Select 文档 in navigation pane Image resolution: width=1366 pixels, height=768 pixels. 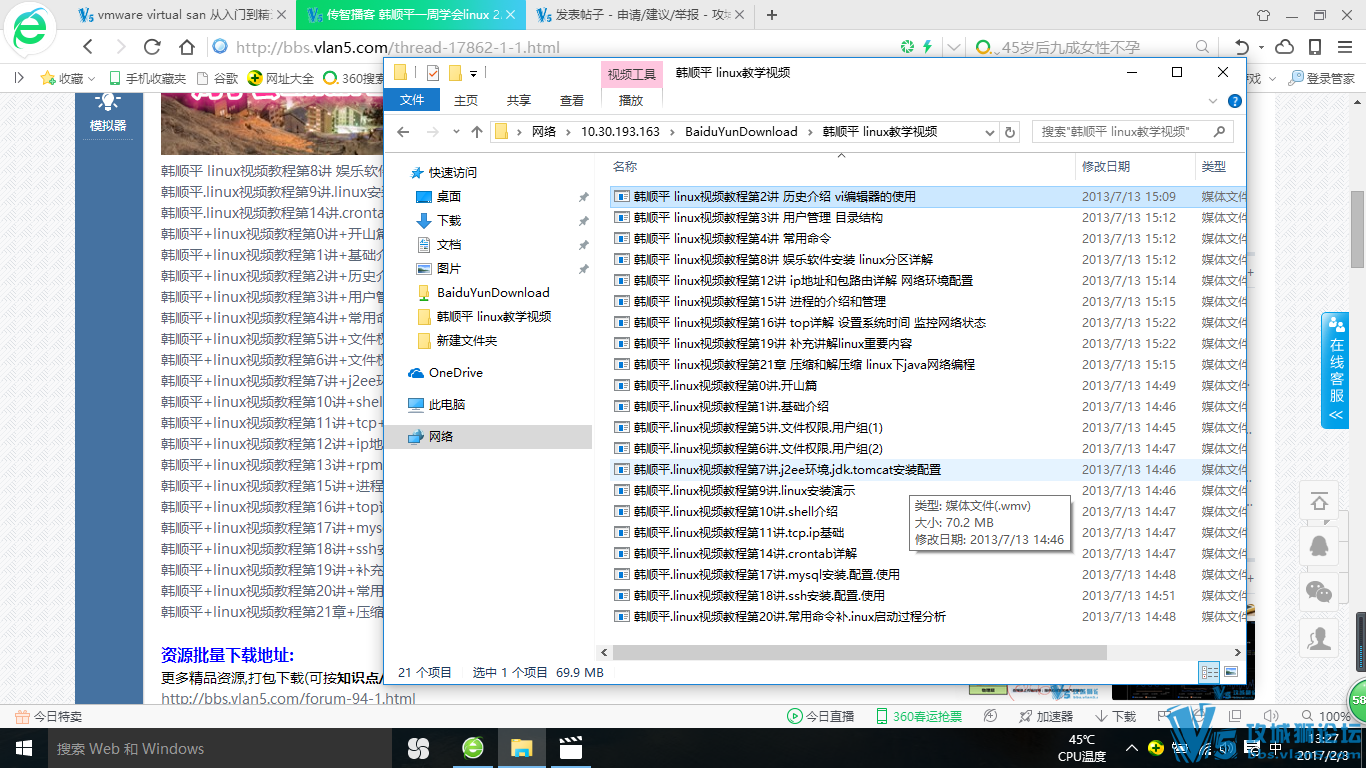[x=449, y=244]
